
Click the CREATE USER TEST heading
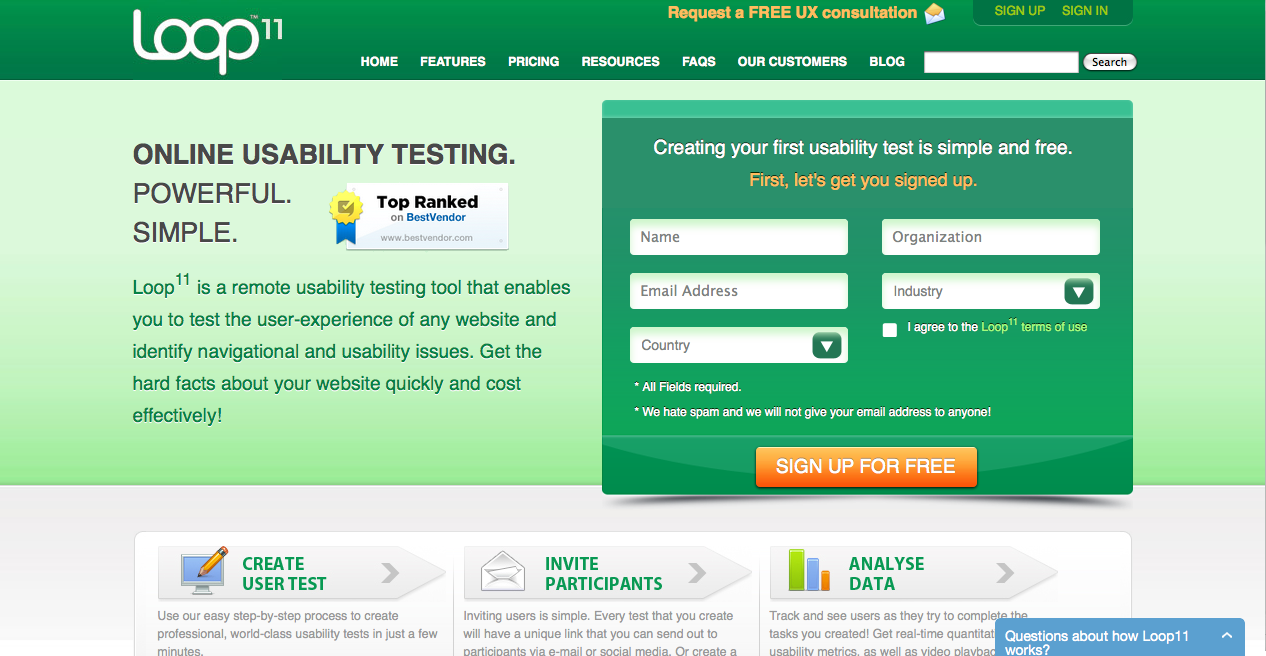(284, 573)
